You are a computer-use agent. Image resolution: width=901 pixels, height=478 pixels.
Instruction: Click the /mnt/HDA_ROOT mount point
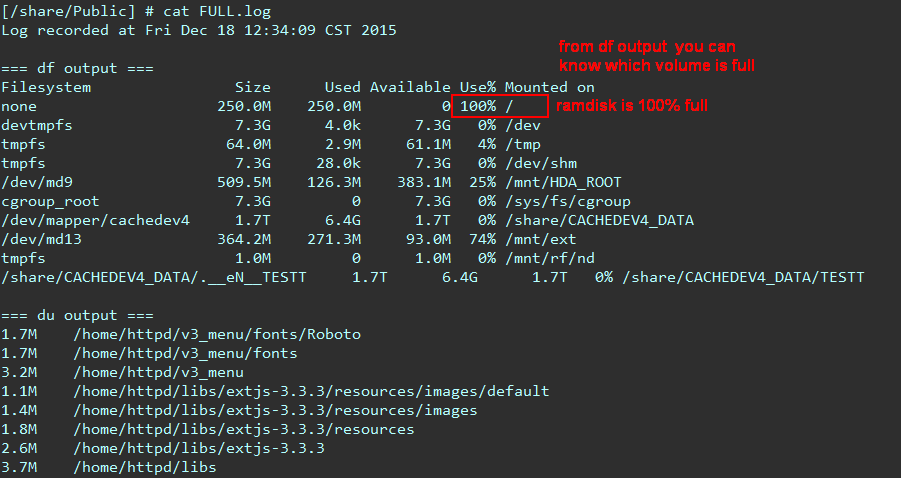[563, 183]
